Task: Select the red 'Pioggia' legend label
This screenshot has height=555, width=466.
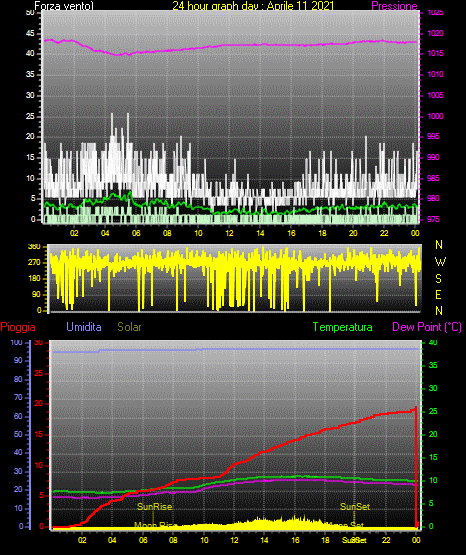Action: click(18, 327)
